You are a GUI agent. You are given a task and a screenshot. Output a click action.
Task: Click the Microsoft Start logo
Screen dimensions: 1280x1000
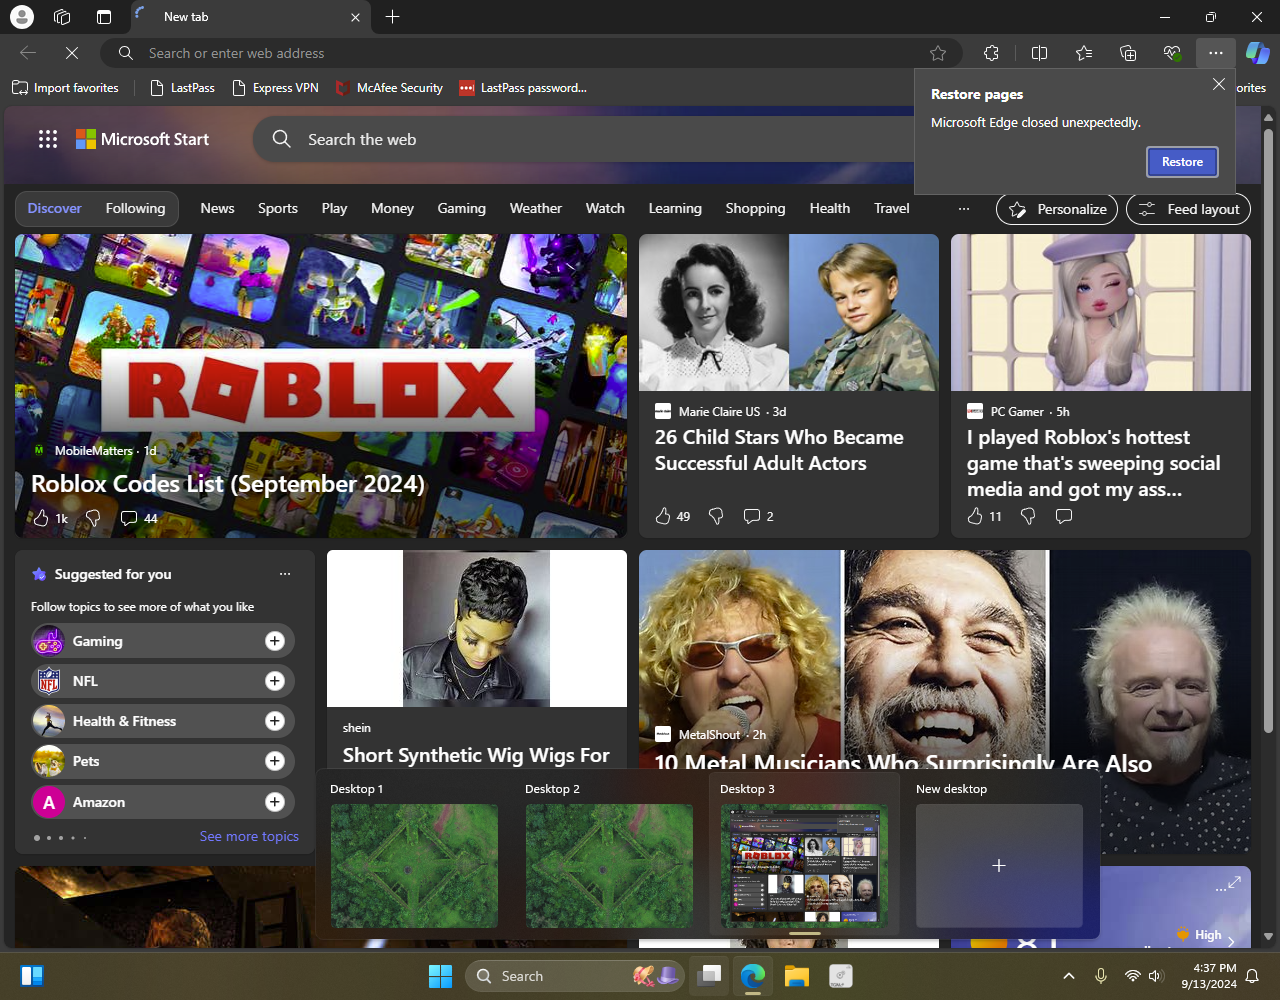coord(143,140)
